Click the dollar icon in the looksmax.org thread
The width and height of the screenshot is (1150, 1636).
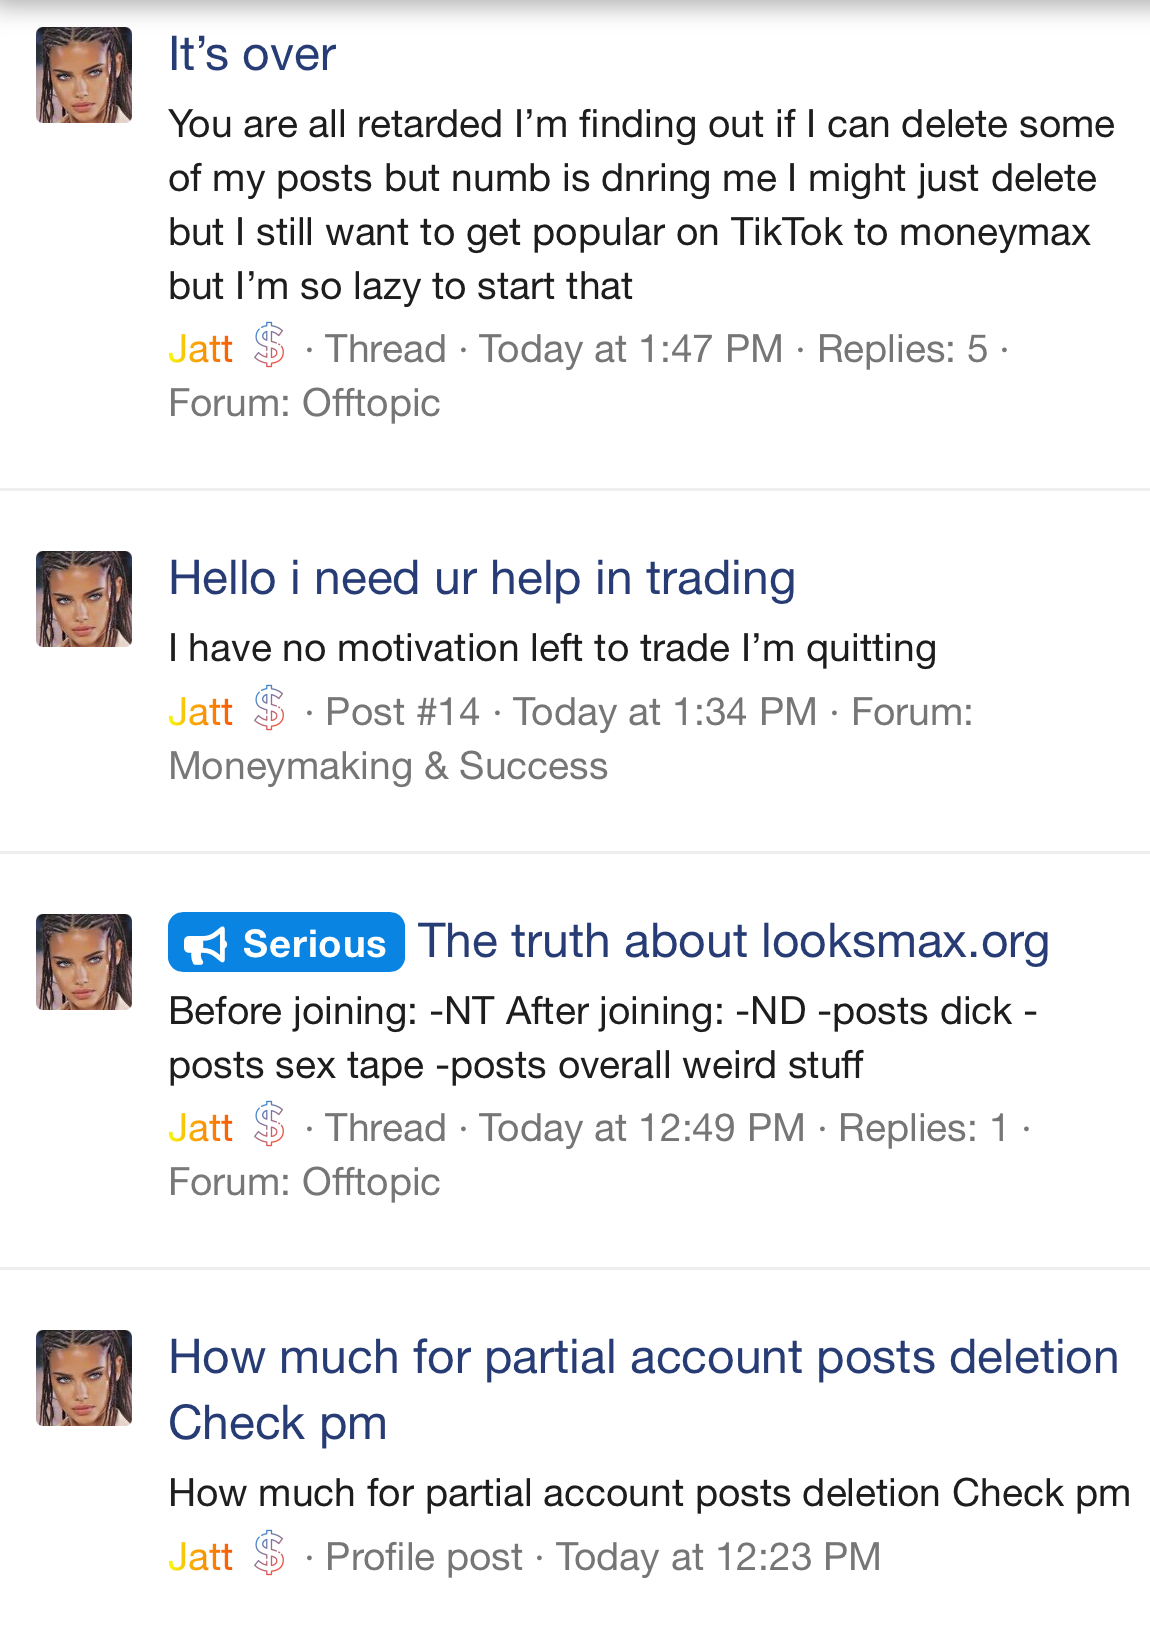pyautogui.click(x=269, y=1125)
